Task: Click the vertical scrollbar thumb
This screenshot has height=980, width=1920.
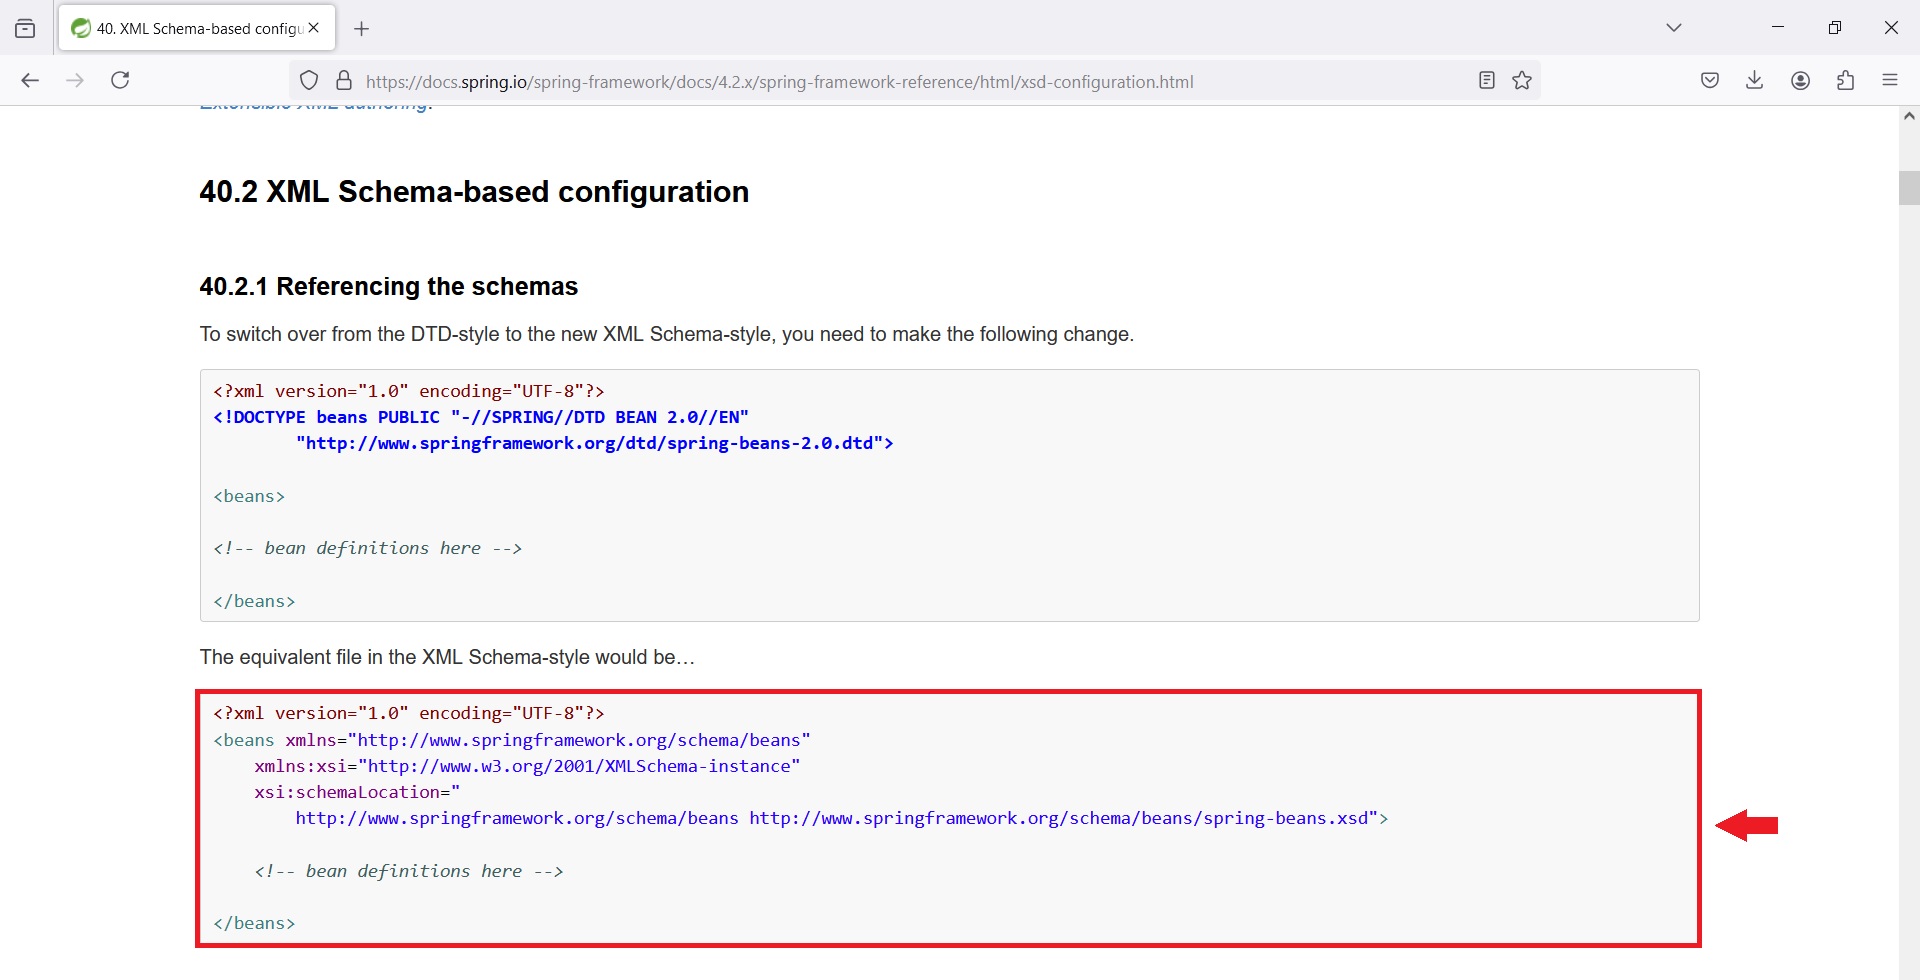Action: 1909,188
